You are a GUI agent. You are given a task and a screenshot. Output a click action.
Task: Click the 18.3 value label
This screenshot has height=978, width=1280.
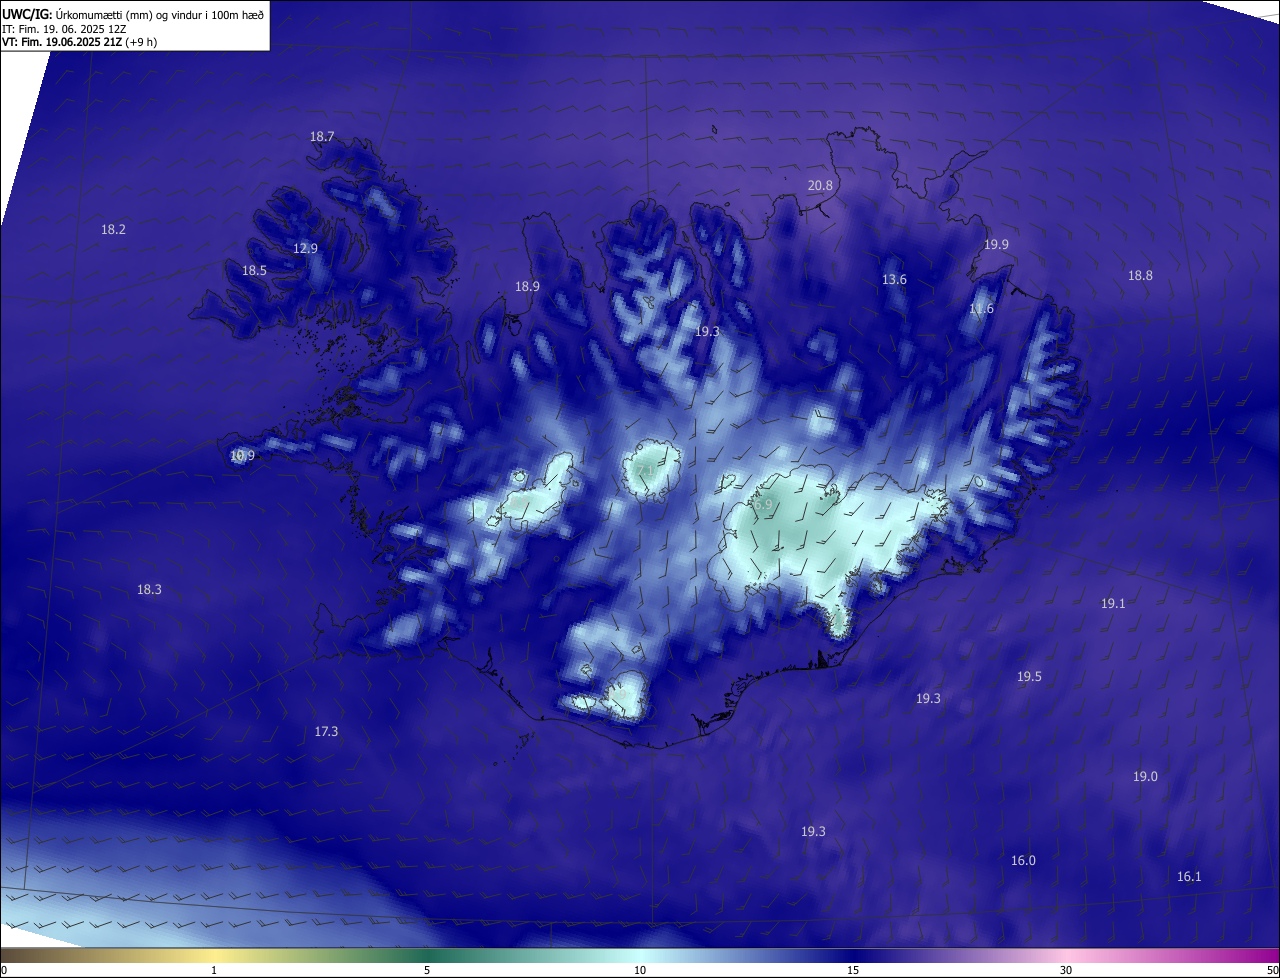149,590
